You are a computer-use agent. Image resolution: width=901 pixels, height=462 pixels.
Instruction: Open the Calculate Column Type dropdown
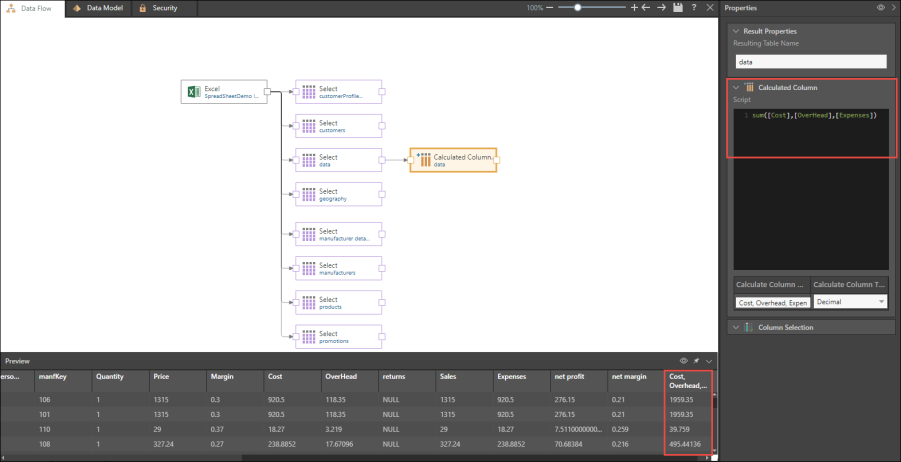pos(850,301)
